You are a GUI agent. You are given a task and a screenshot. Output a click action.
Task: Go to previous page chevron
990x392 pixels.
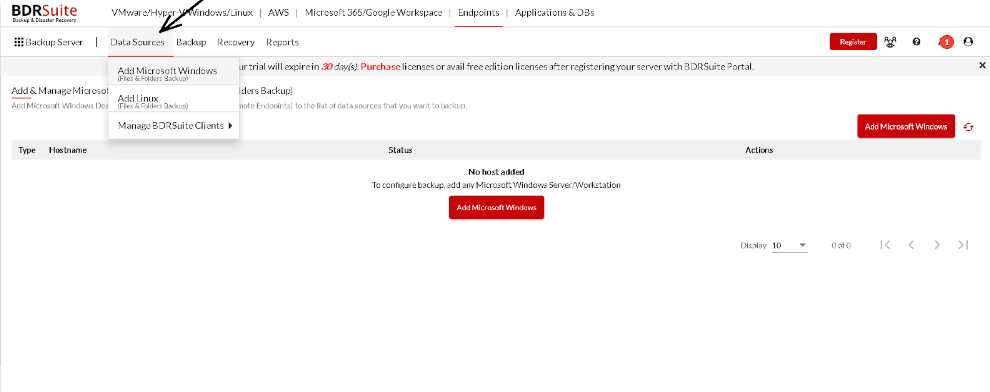[x=911, y=245]
